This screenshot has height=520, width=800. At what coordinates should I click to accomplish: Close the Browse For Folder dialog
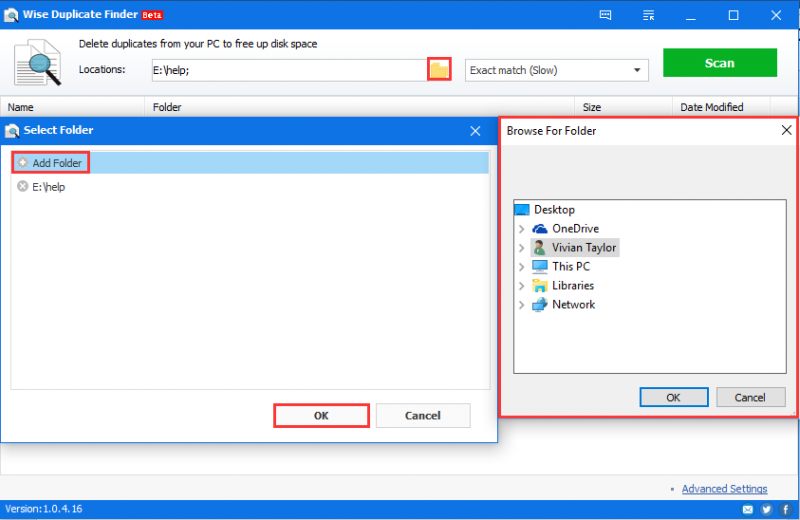[x=786, y=130]
